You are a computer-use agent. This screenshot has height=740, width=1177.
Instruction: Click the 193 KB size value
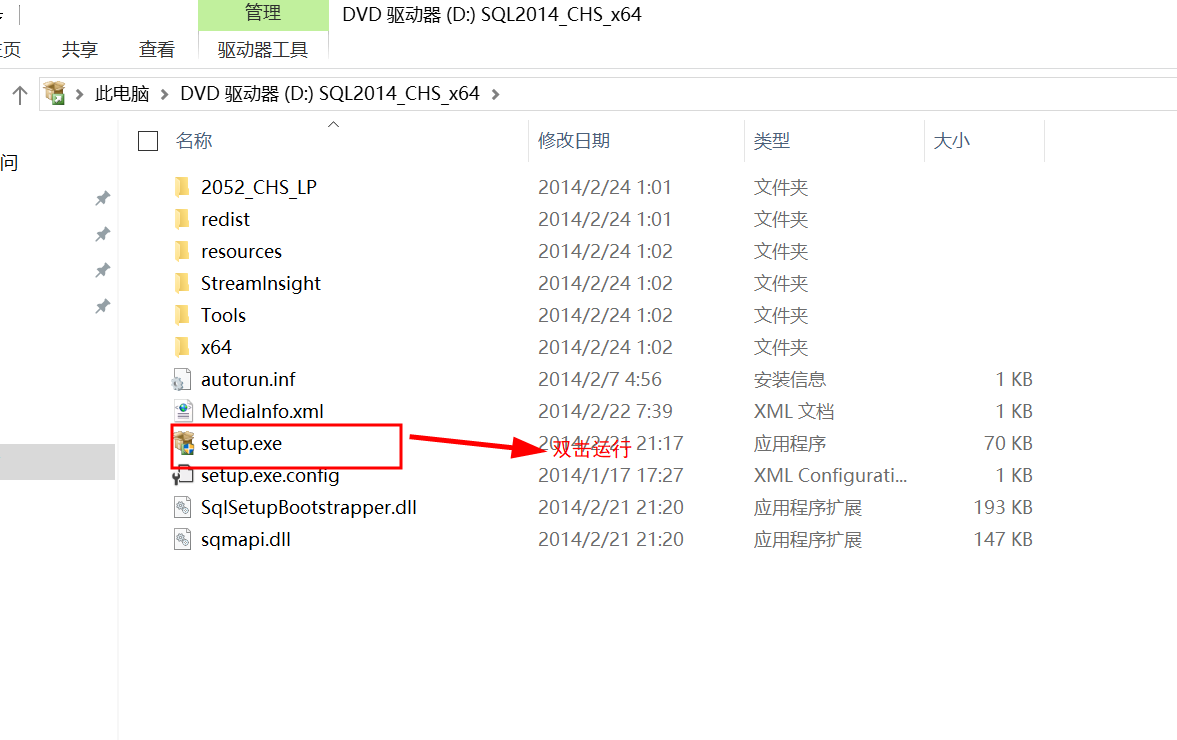(x=1003, y=507)
